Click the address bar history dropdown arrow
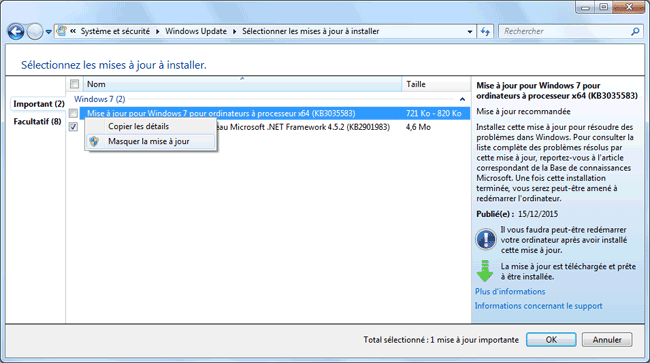The height and width of the screenshot is (363, 650). (470, 31)
